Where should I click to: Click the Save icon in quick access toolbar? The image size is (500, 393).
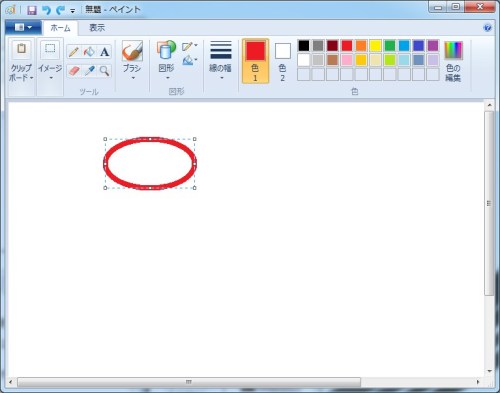[x=32, y=10]
